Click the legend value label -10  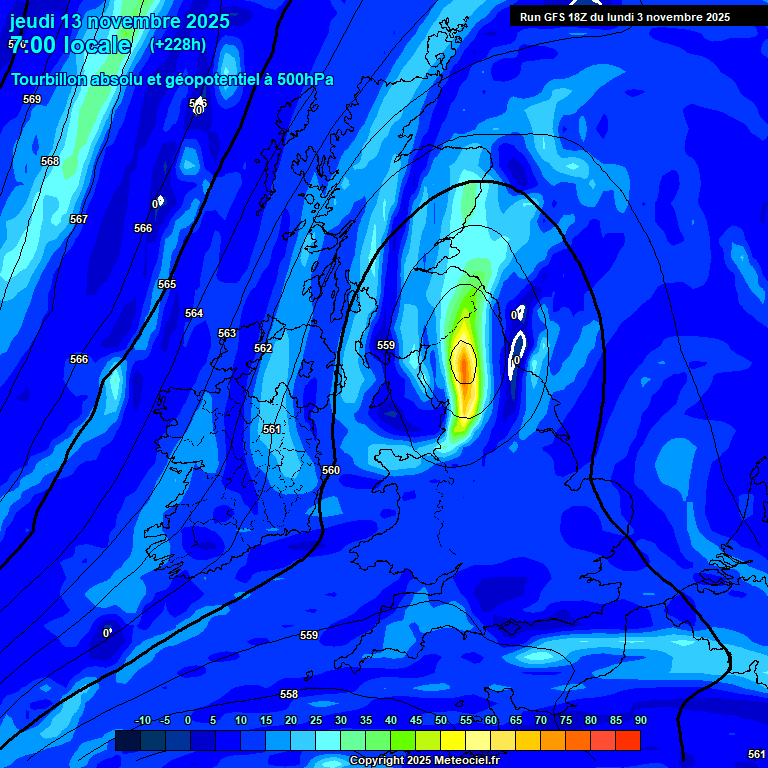142,720
